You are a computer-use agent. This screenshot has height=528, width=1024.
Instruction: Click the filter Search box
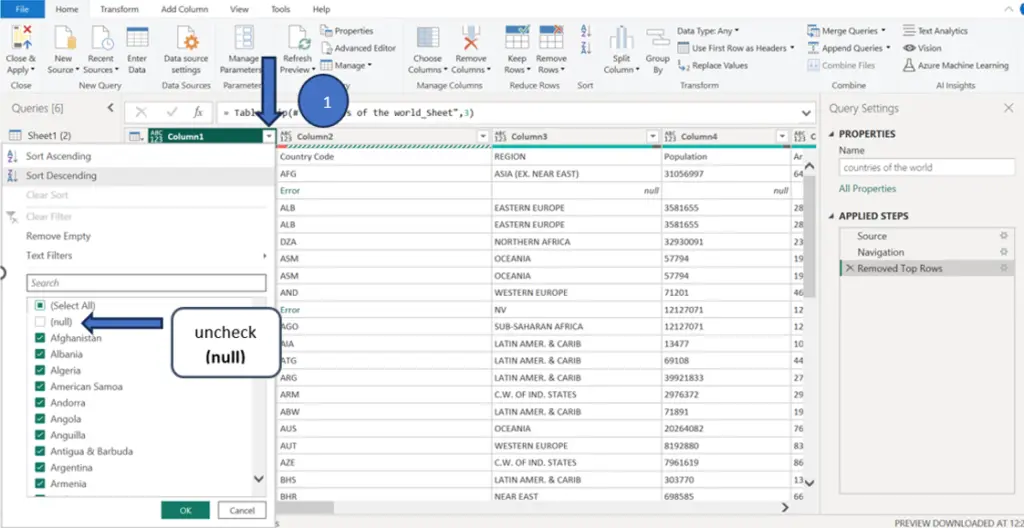tap(146, 283)
